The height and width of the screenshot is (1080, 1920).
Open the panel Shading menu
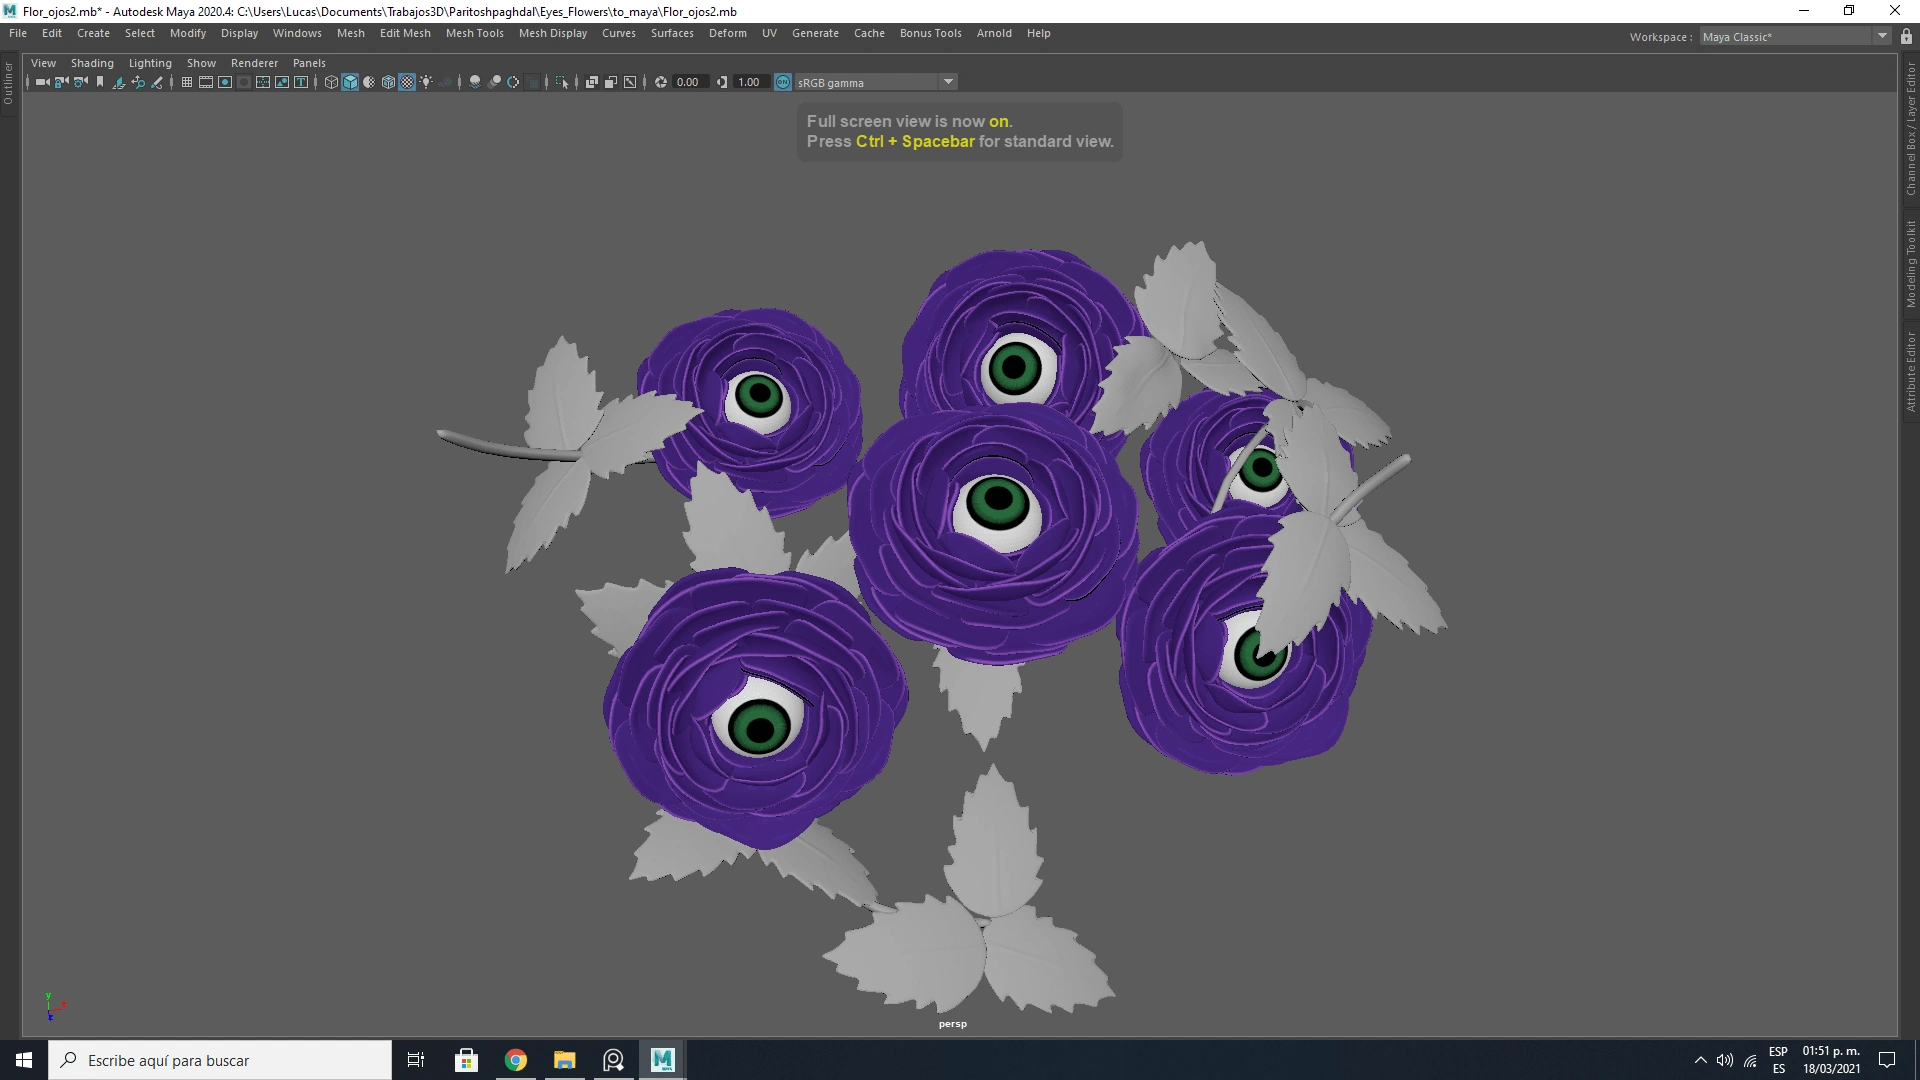(92, 63)
